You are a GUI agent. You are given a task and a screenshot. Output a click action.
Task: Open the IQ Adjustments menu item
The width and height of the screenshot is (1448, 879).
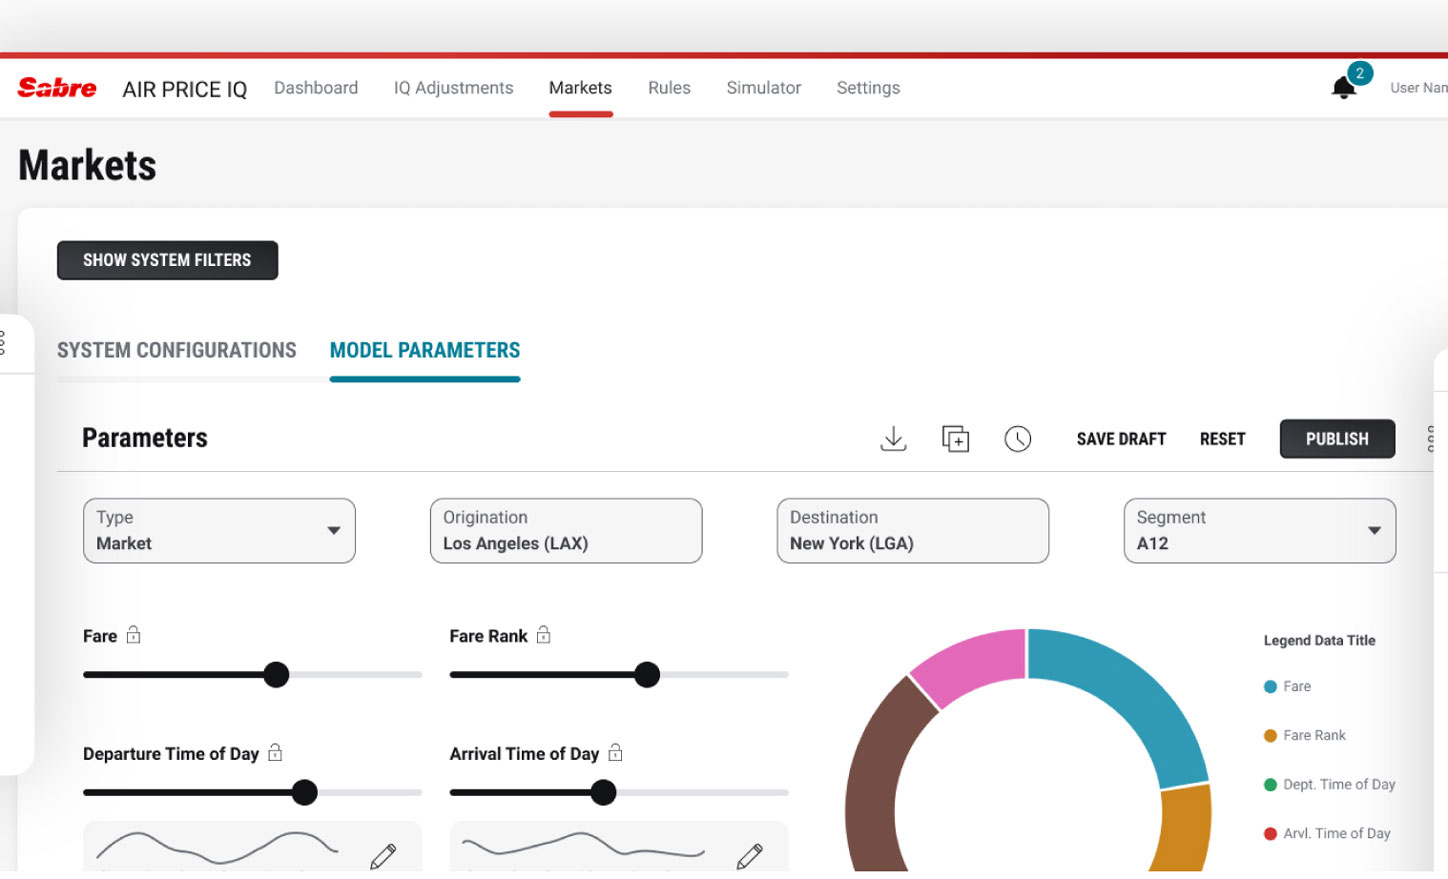[x=453, y=88]
